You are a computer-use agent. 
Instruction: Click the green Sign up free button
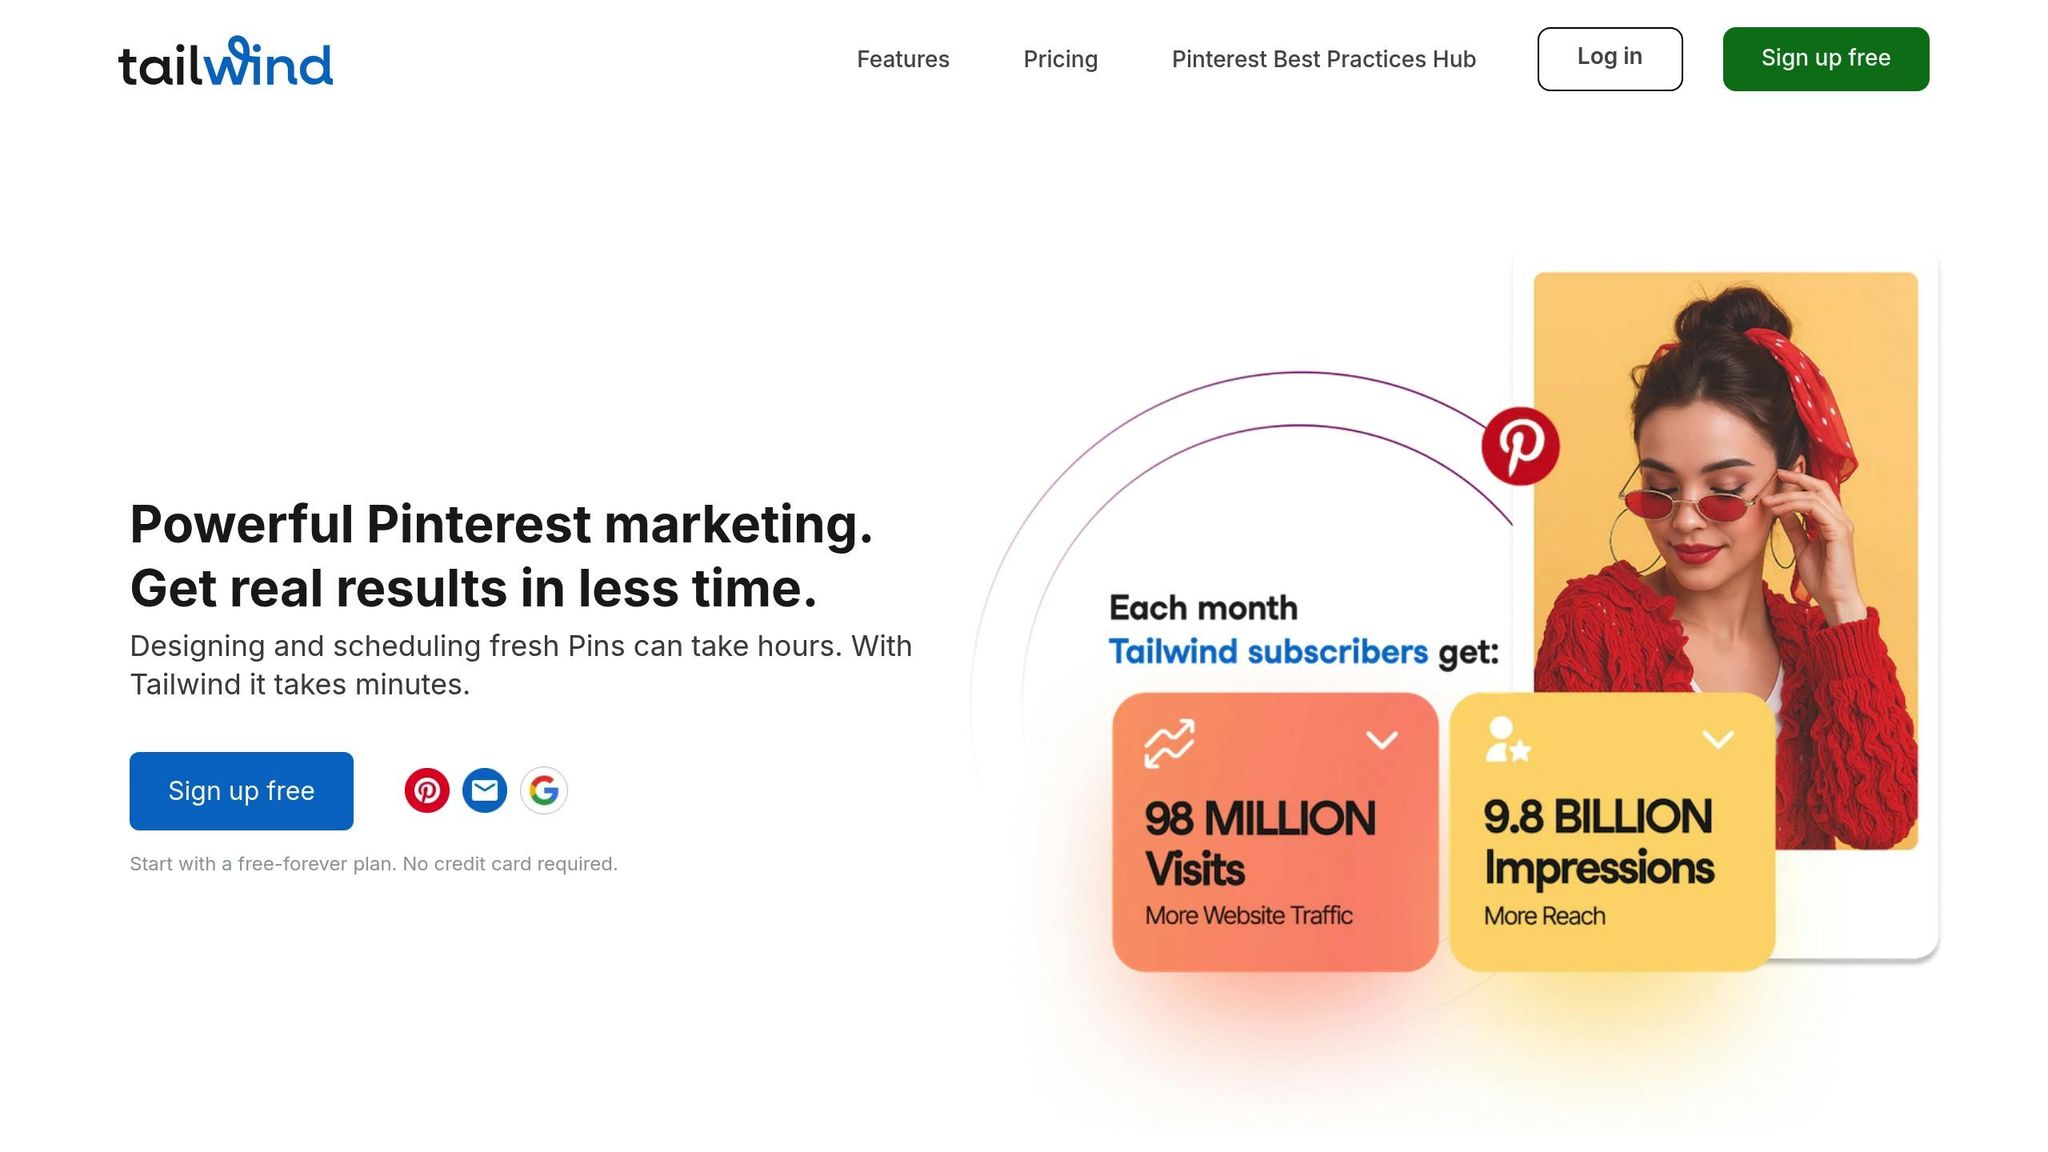tap(1825, 59)
